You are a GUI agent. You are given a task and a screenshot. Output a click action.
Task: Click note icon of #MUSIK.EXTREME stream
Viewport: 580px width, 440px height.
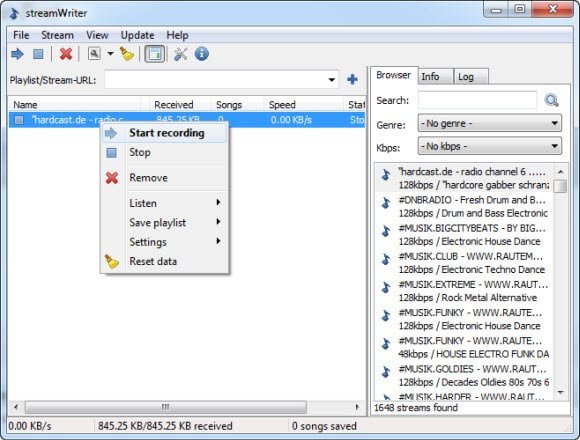click(386, 287)
